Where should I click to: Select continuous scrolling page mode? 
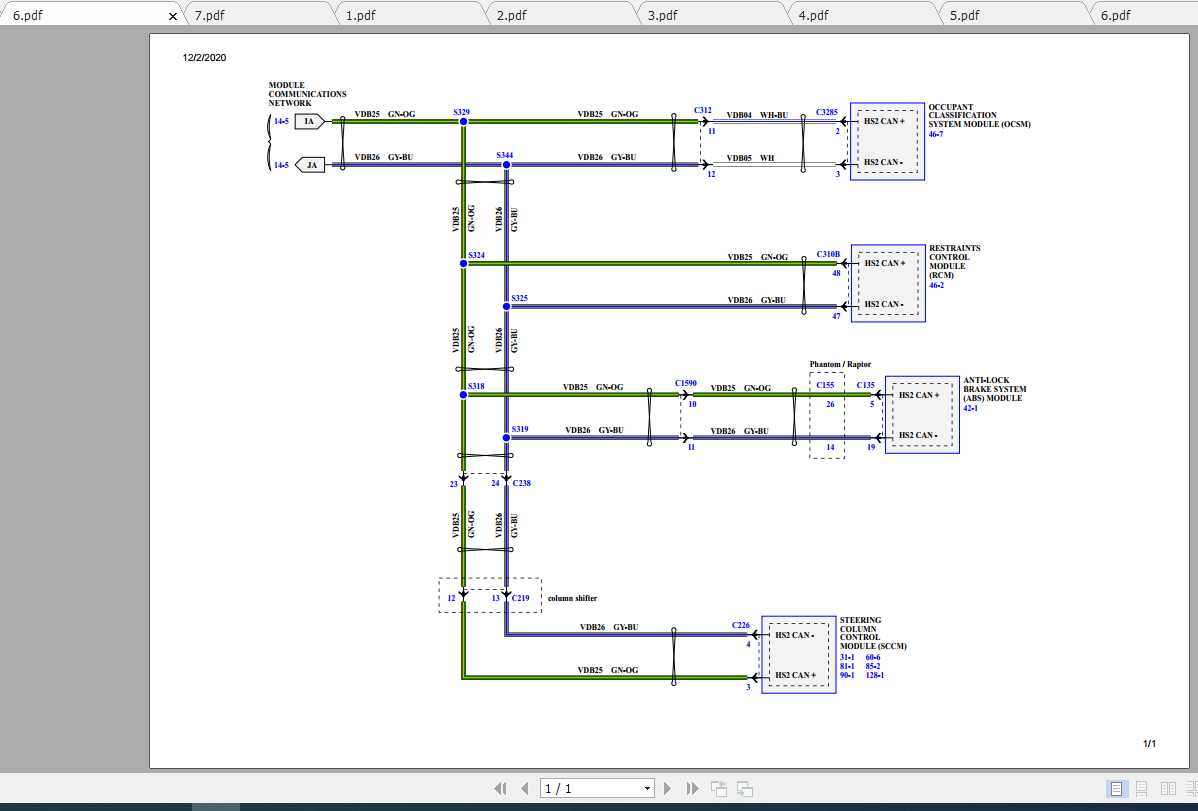tap(1141, 788)
